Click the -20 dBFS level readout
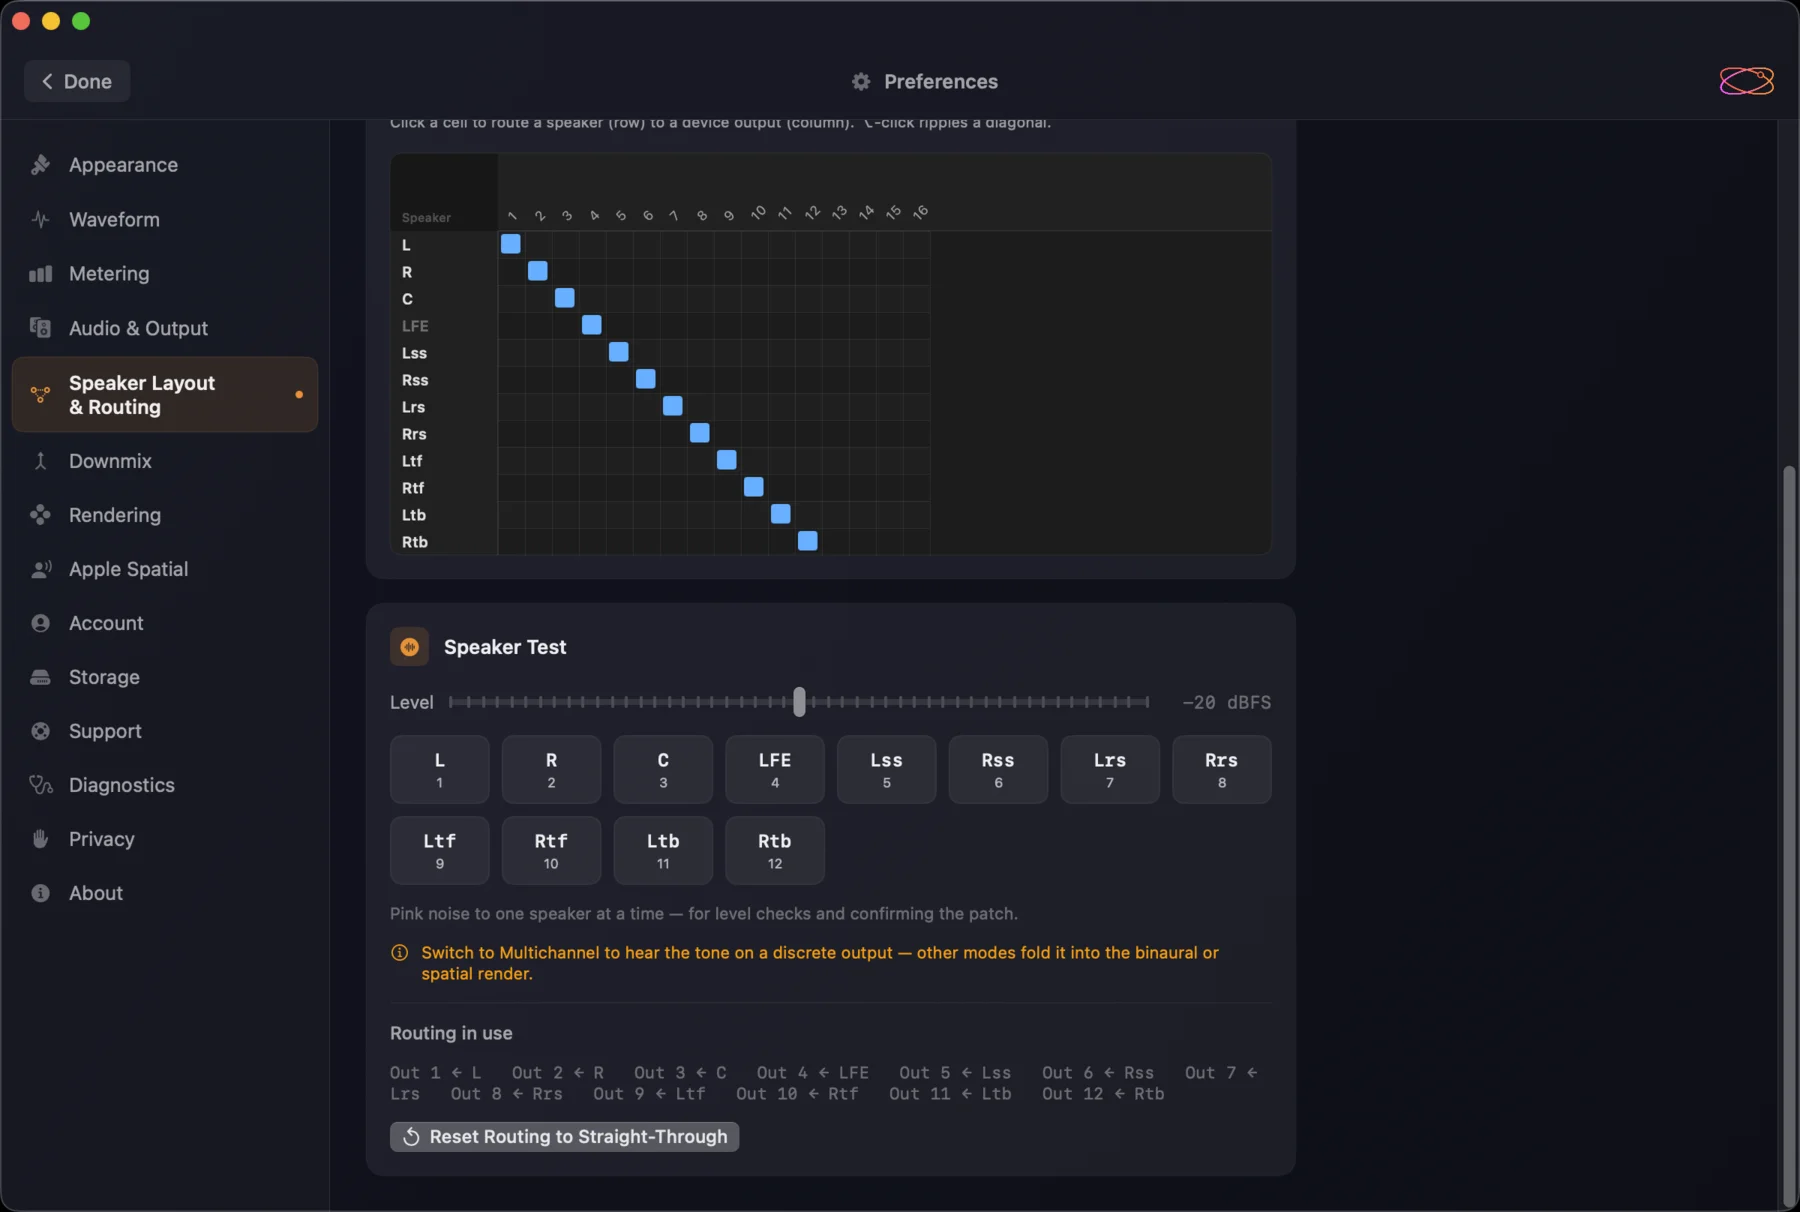 coord(1226,703)
